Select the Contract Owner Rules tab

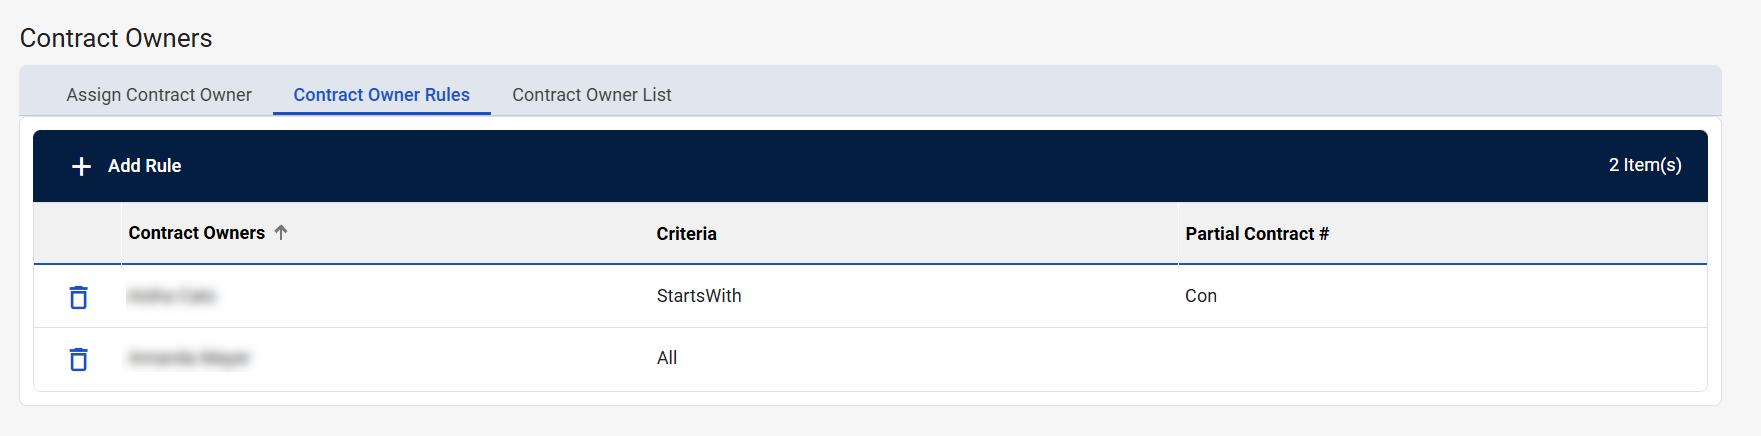[381, 95]
